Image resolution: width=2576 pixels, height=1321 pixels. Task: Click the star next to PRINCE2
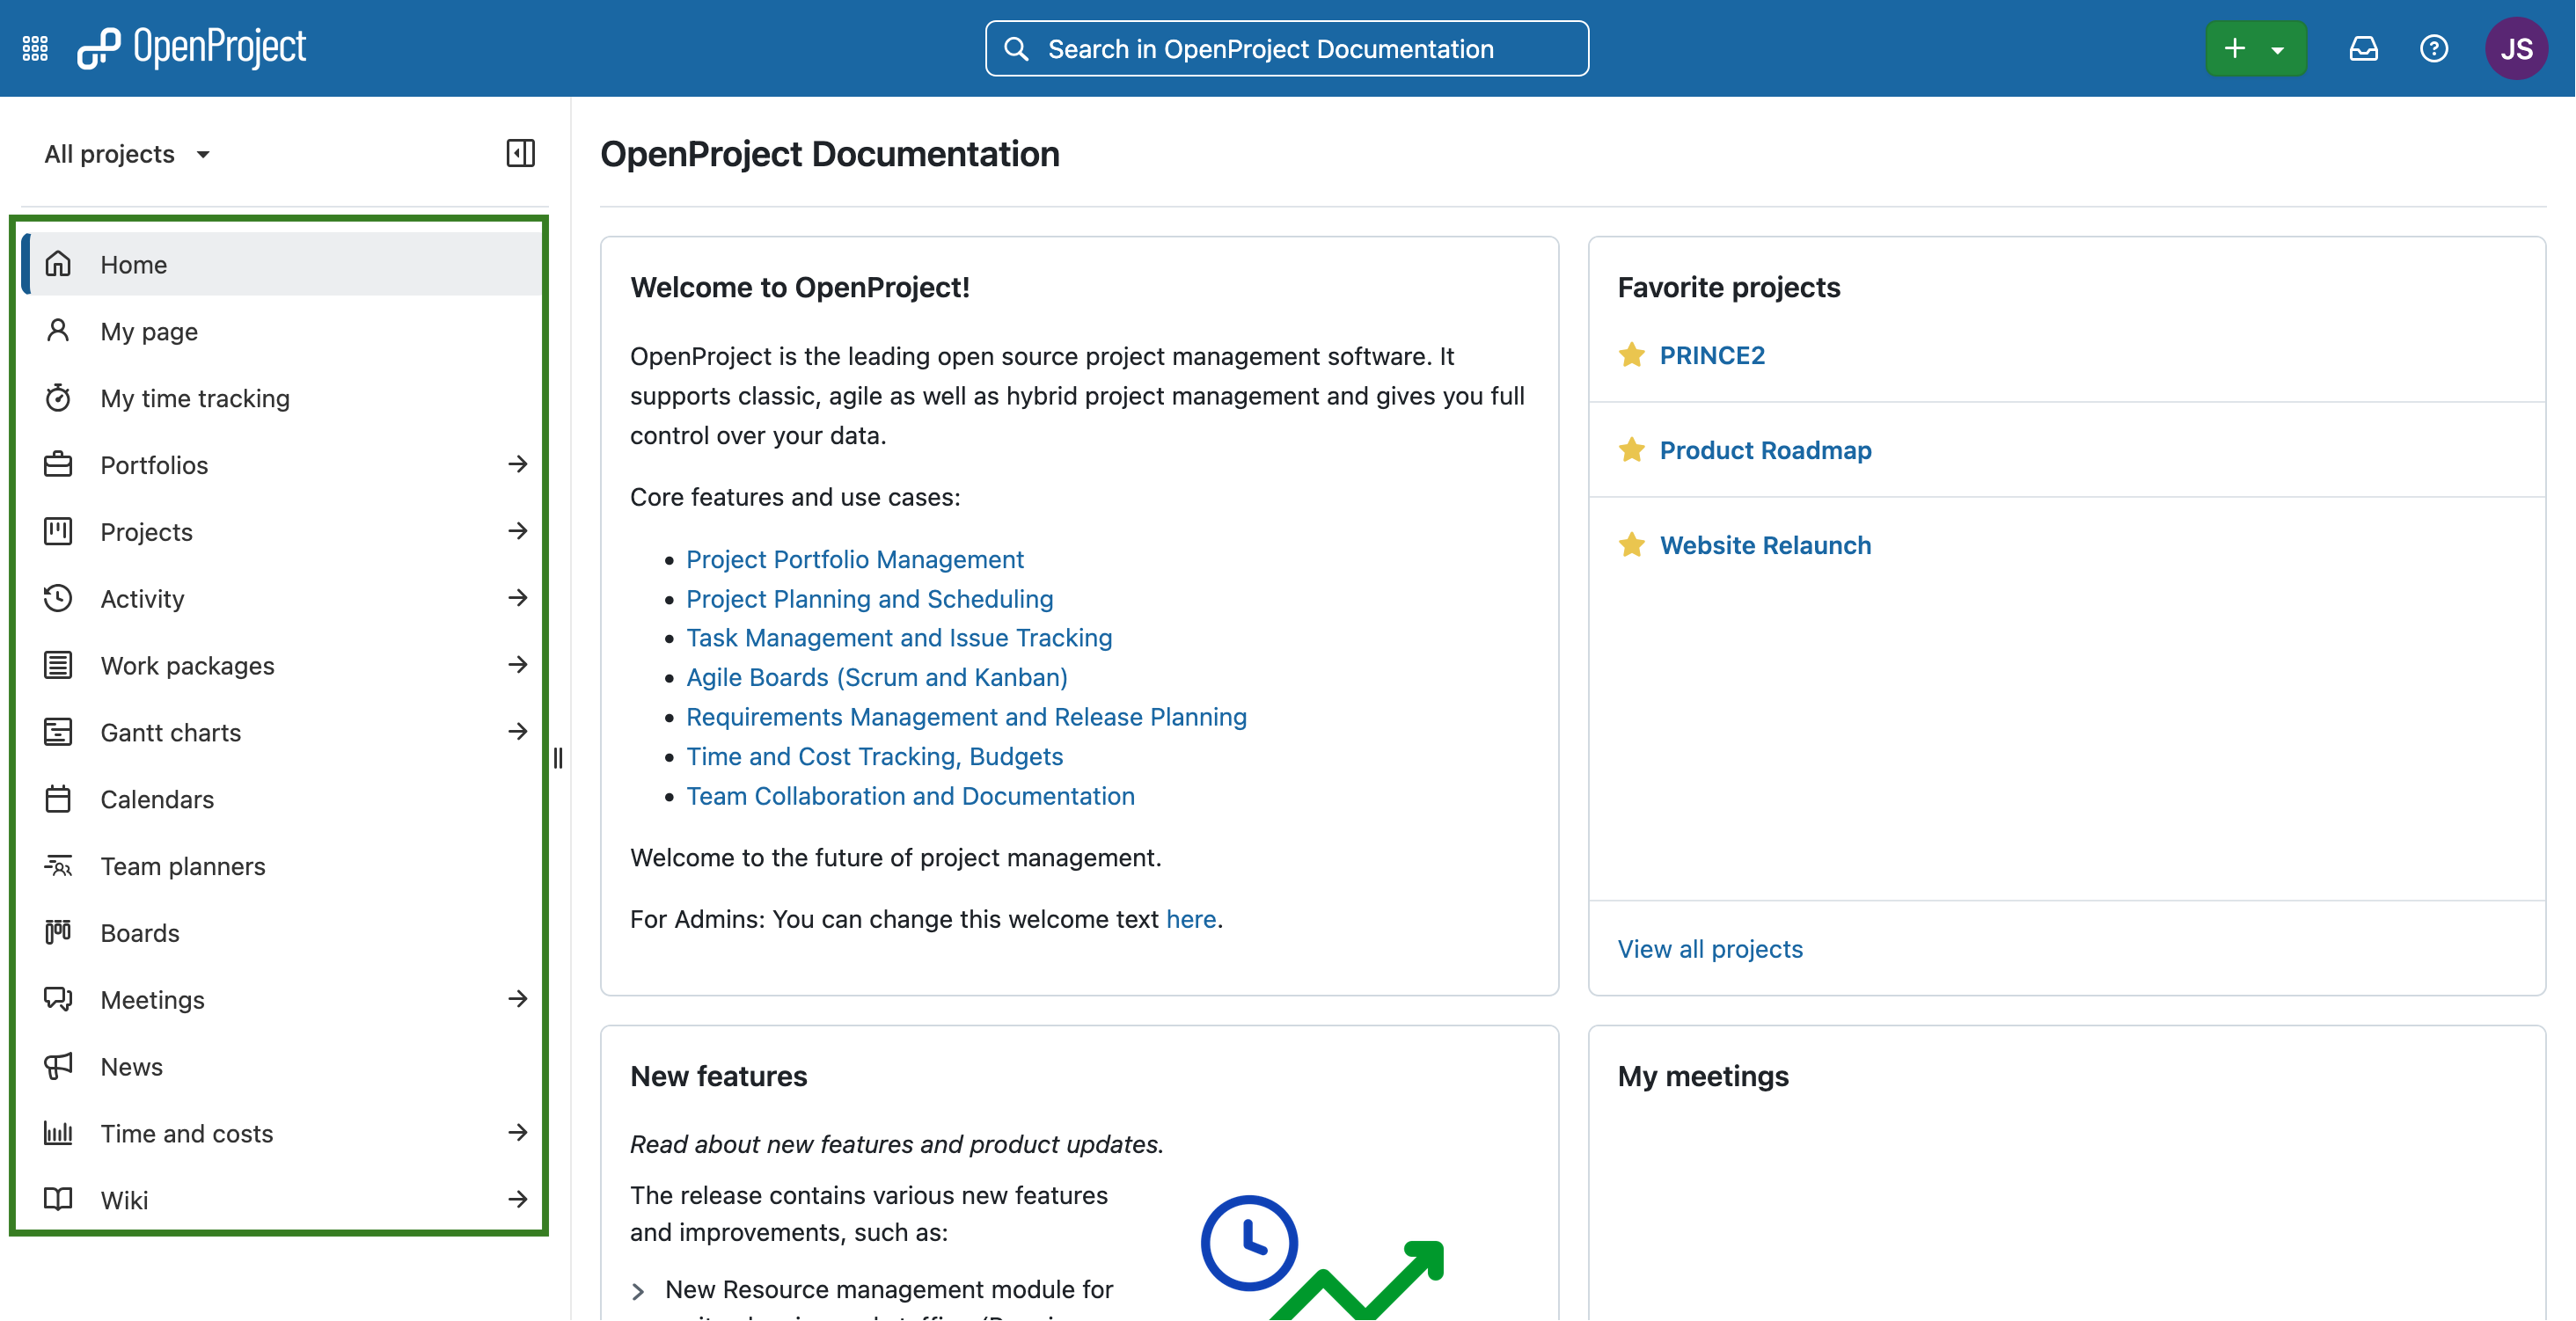[x=1632, y=355]
